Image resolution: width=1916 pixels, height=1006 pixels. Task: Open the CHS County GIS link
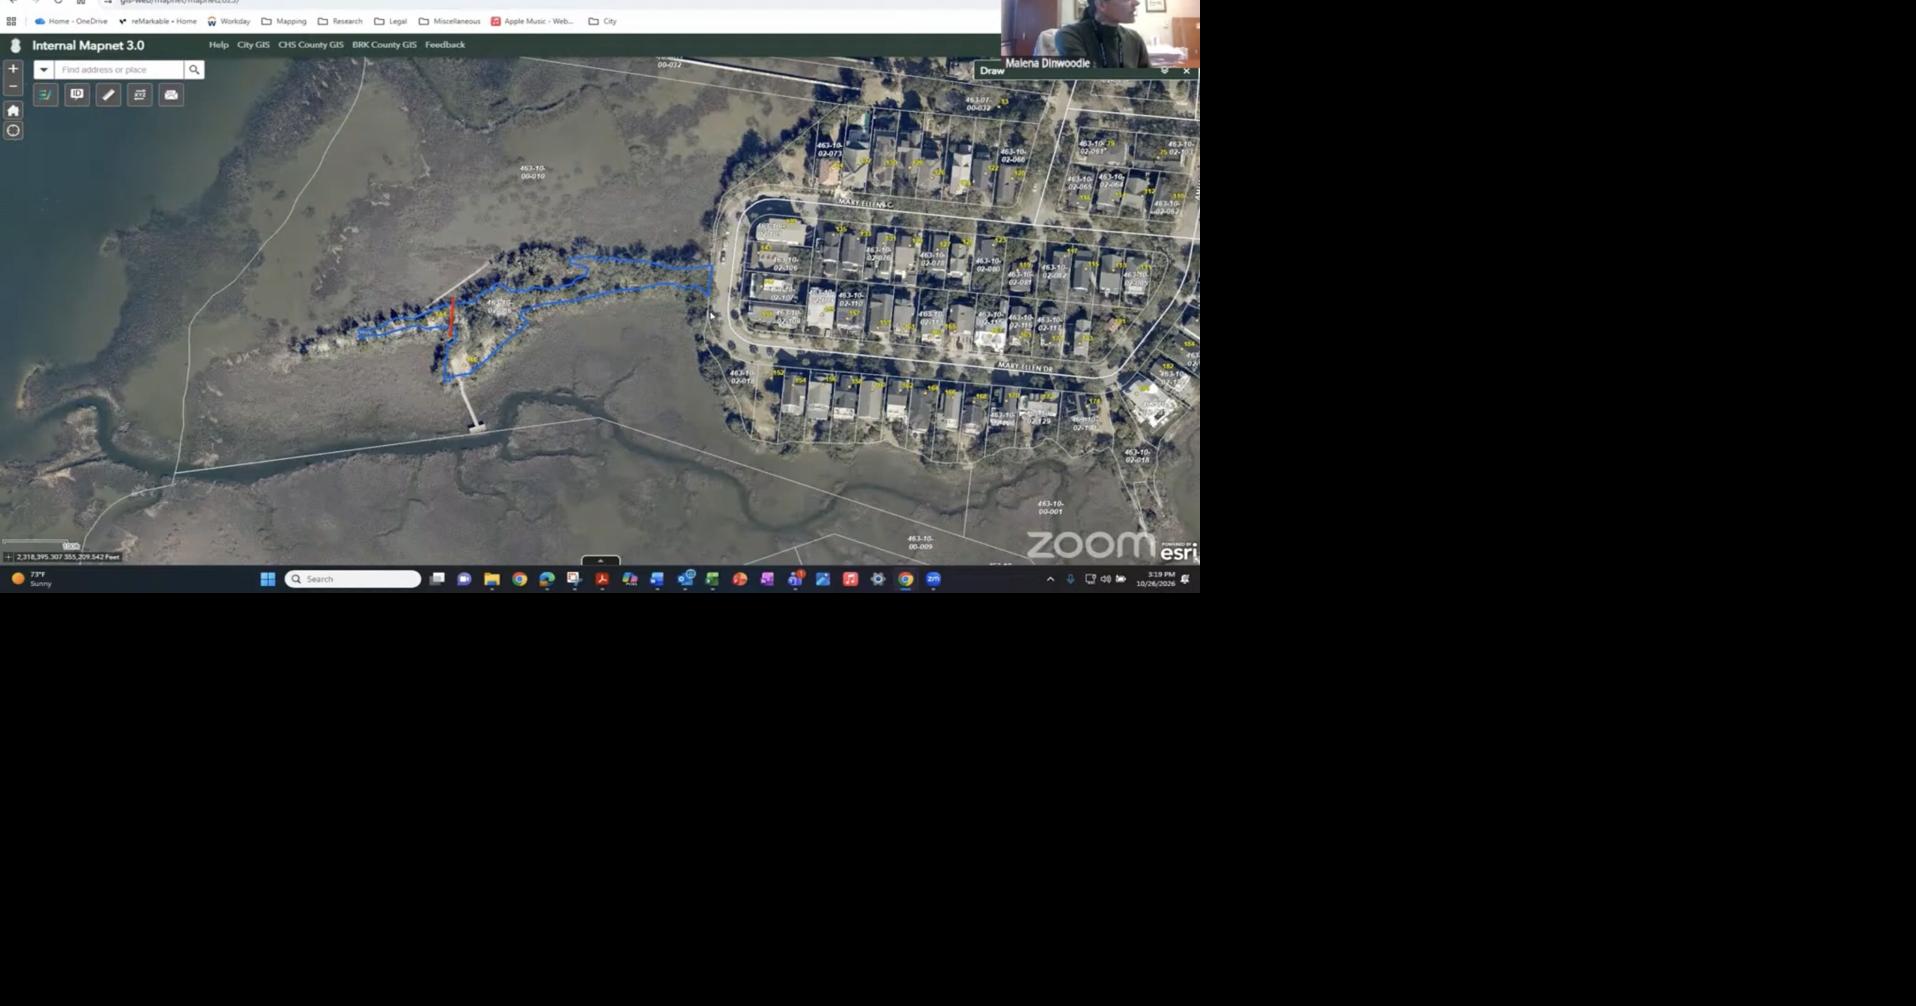(310, 45)
